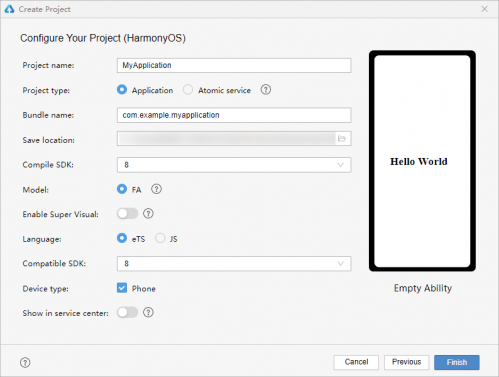
Task: Click the 'Configure Your Project (HarmonyOS)' heading
Action: pos(103,38)
